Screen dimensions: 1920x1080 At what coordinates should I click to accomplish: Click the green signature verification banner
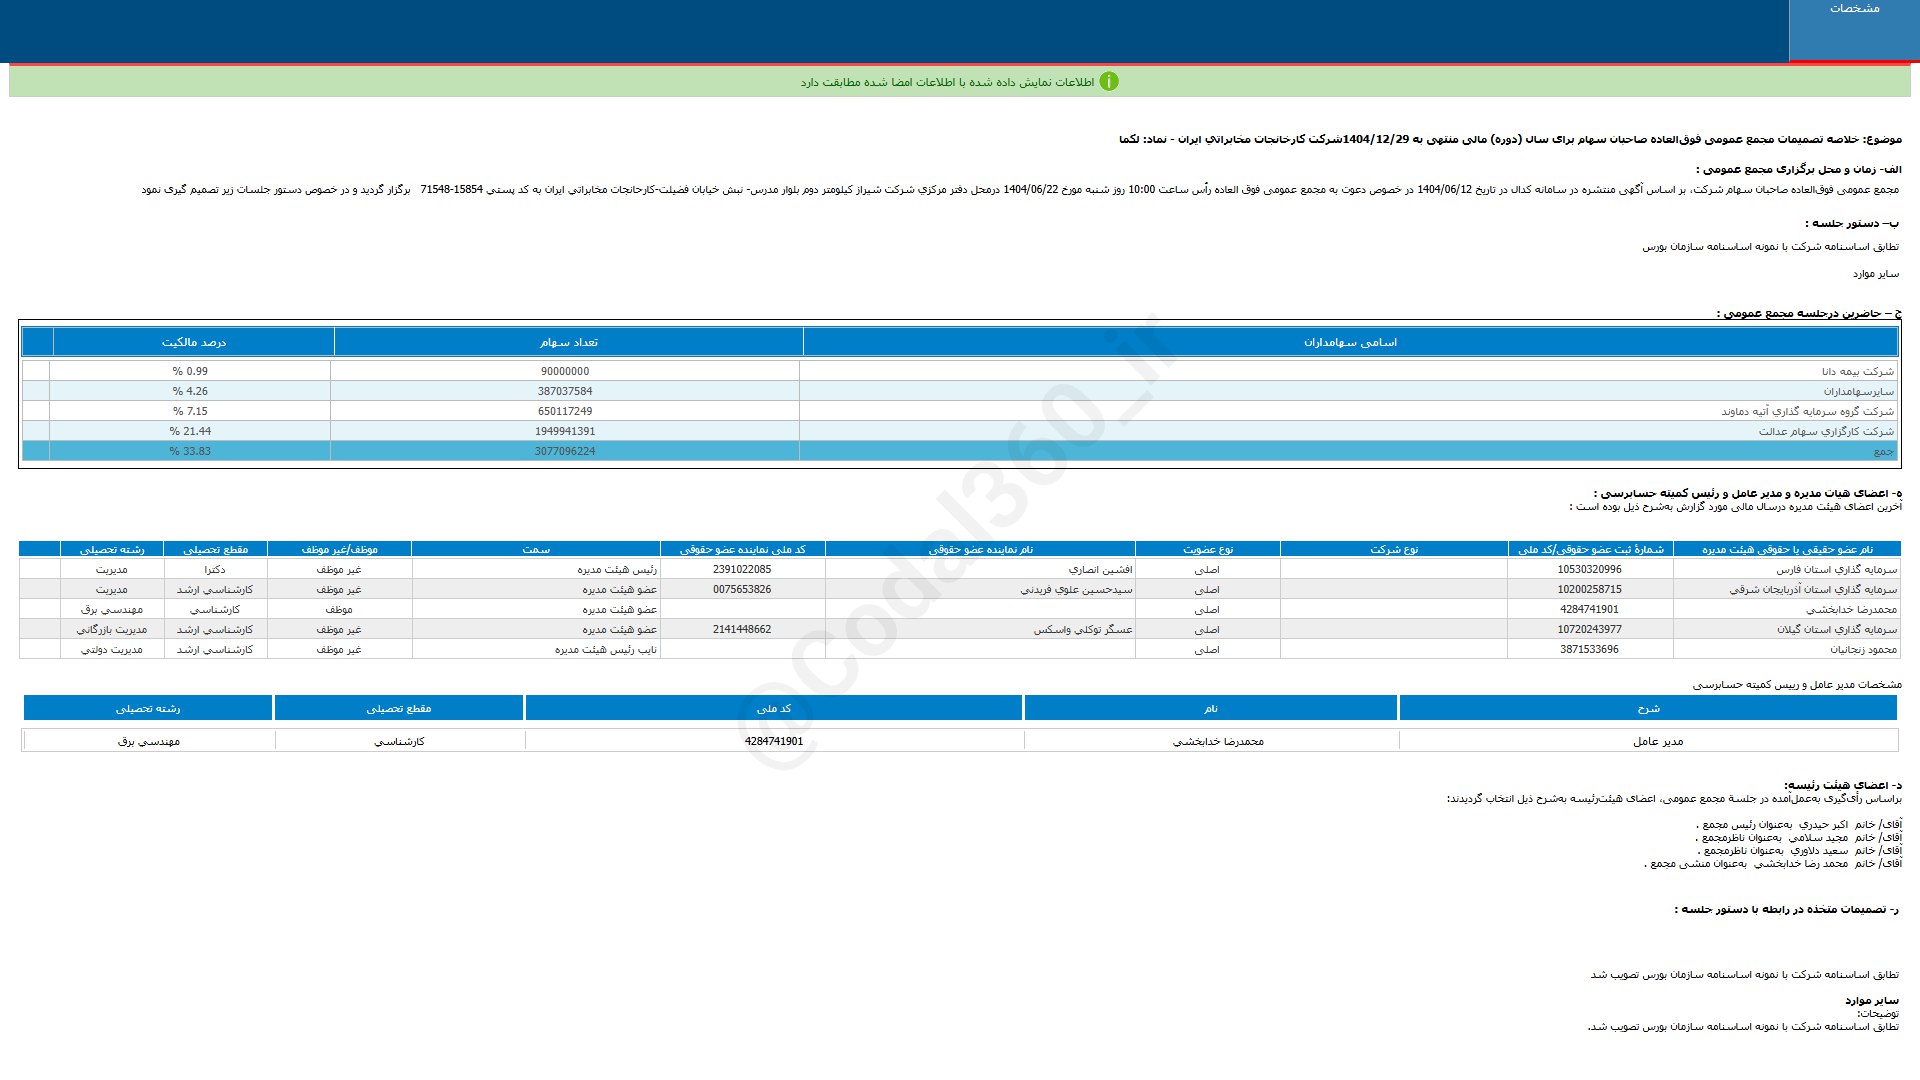click(x=946, y=82)
